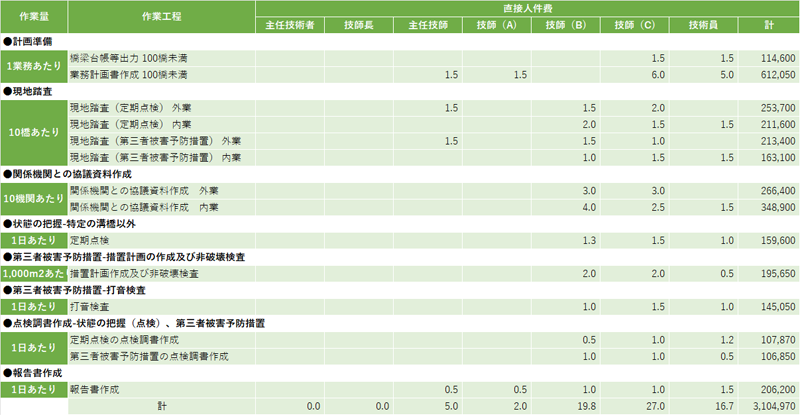Click the 1業務あたり label cell
Image resolution: width=800 pixels, height=415 pixels.
click(34, 66)
